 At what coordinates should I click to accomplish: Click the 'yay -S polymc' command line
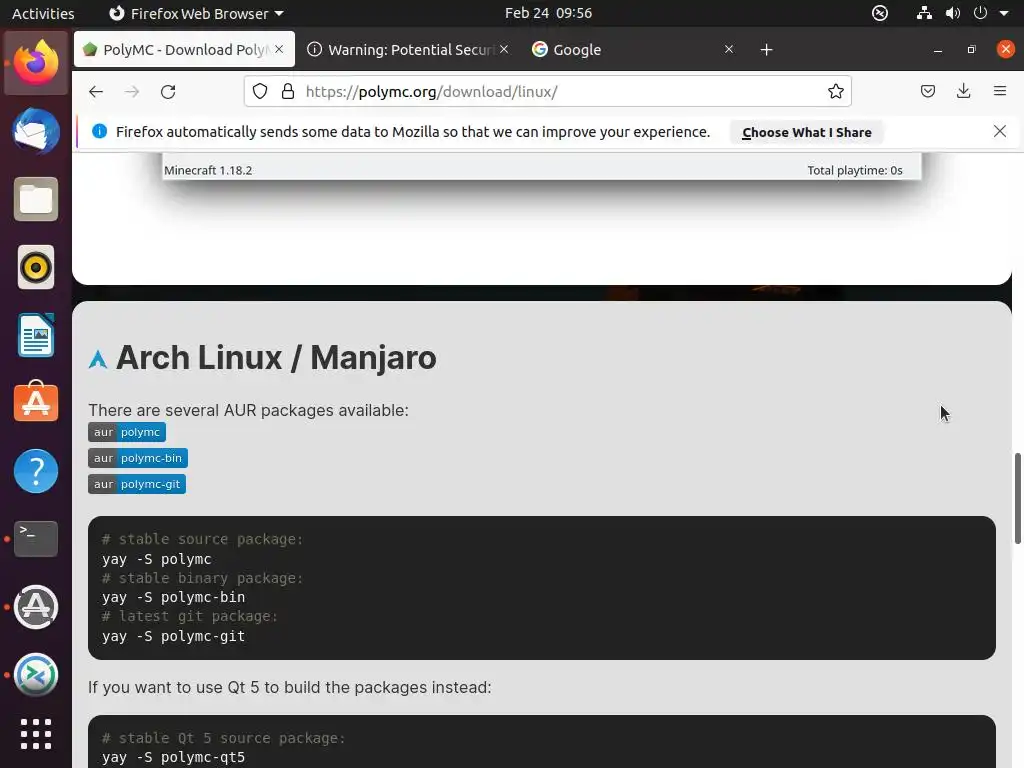pyautogui.click(x=157, y=559)
